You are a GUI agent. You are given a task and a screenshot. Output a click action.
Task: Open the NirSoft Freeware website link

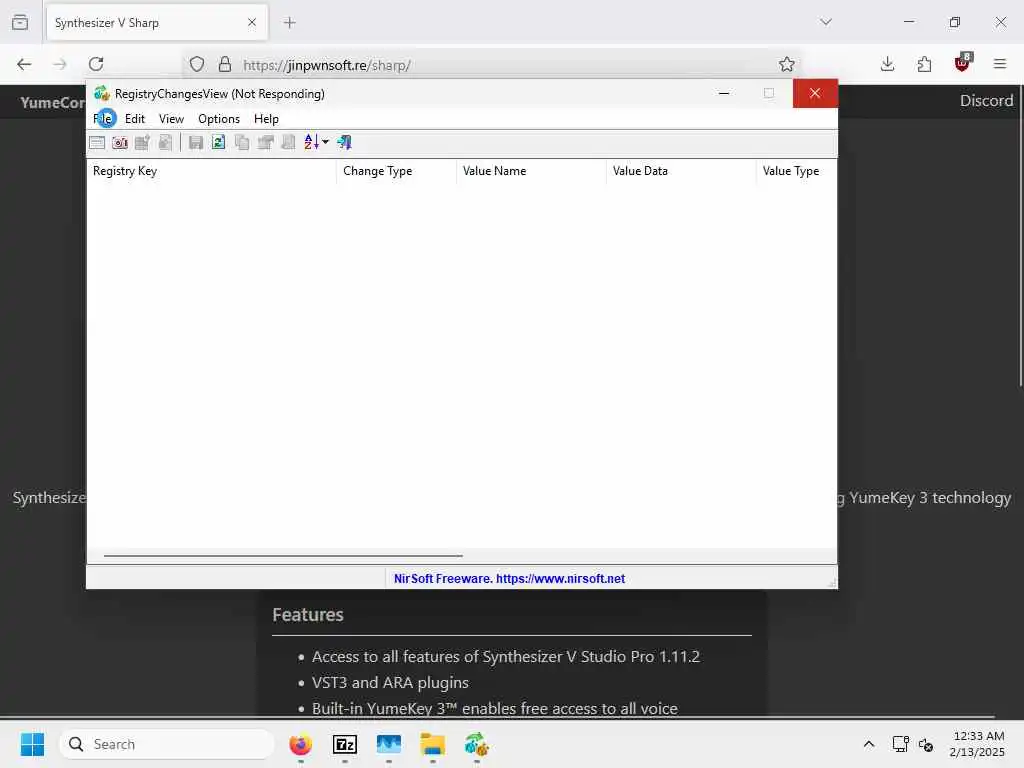pyautogui.click(x=509, y=579)
